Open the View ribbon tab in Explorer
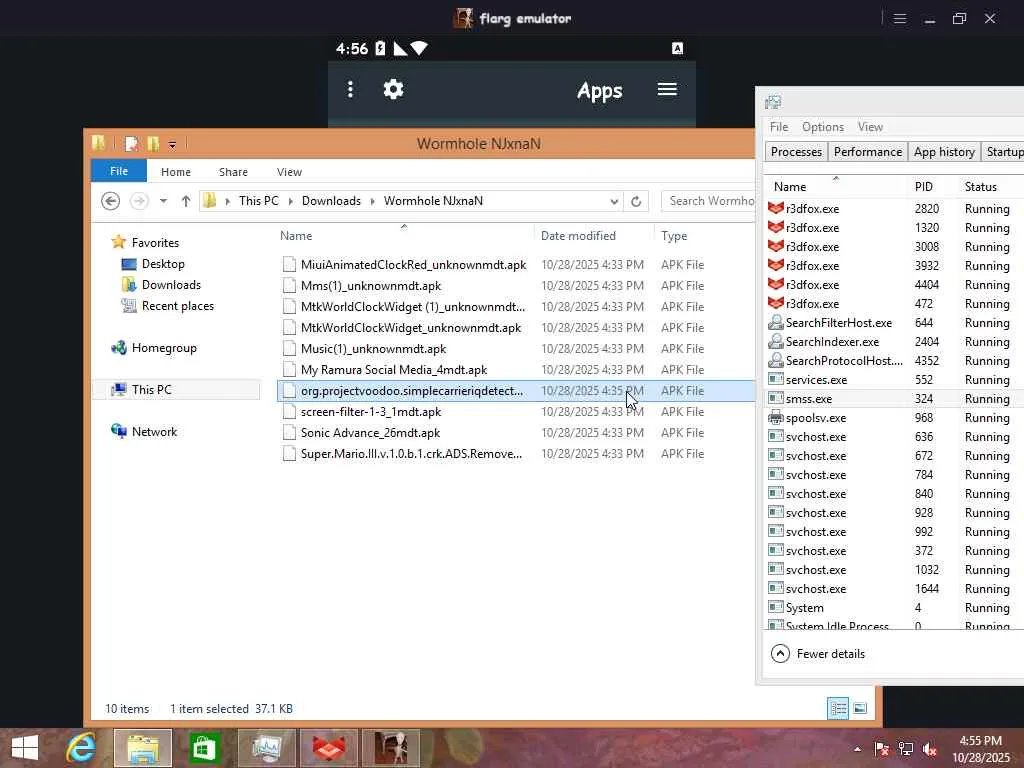The height and width of the screenshot is (768, 1024). tap(289, 172)
